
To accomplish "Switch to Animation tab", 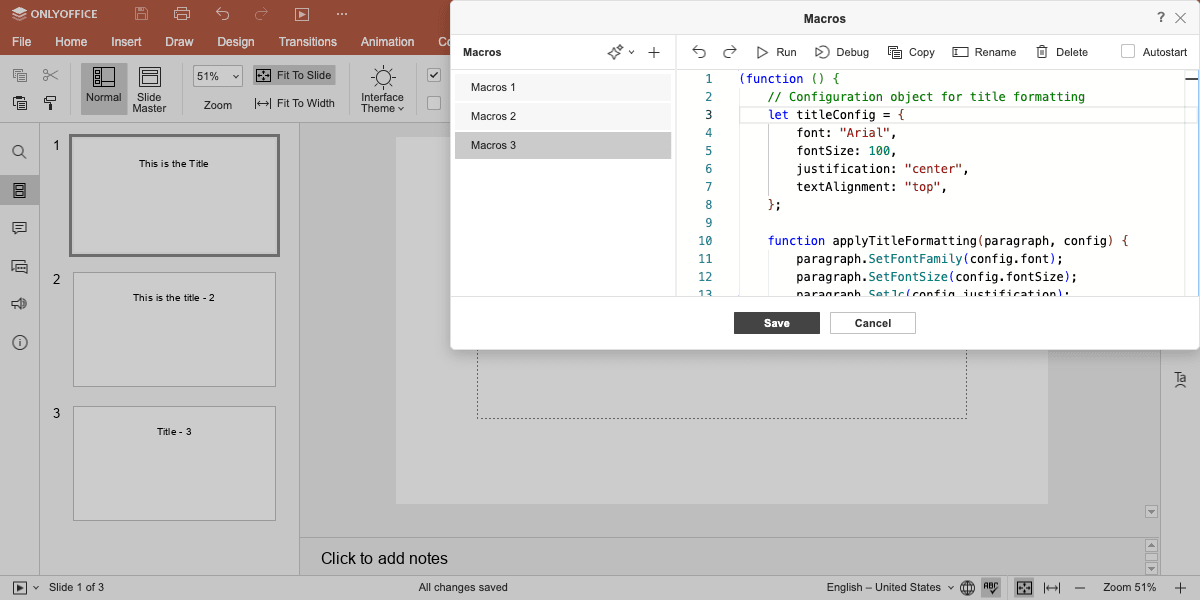I will click(387, 42).
